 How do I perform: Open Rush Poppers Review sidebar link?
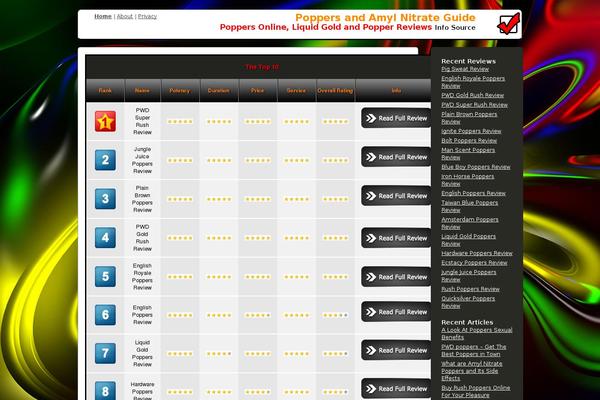470,289
